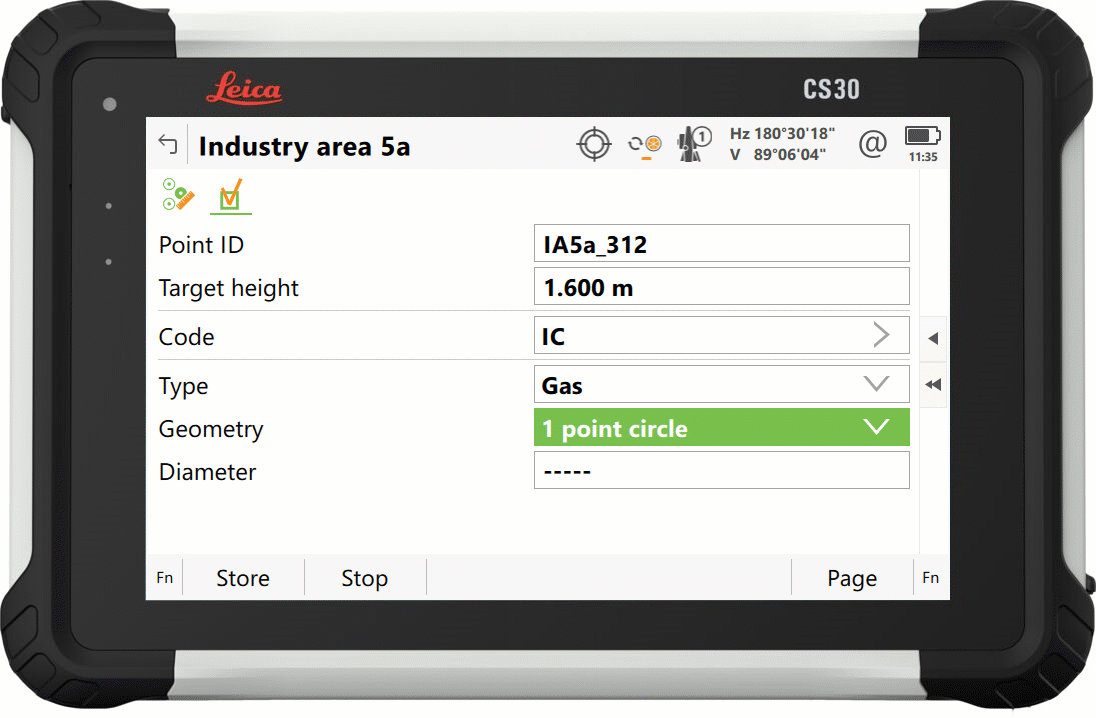Collapse the panel with the double arrow
The image size is (1096, 718).
932,384
